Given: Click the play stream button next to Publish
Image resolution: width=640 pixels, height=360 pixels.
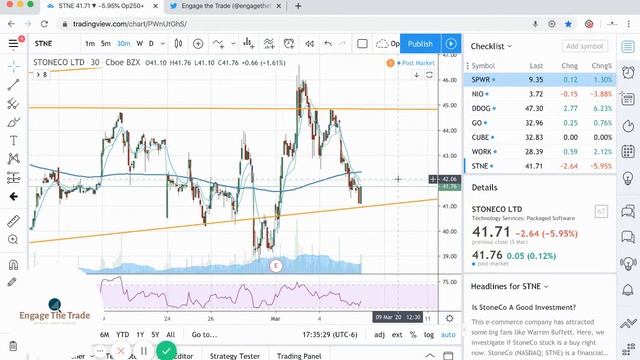Looking at the screenshot, I should pyautogui.click(x=451, y=44).
